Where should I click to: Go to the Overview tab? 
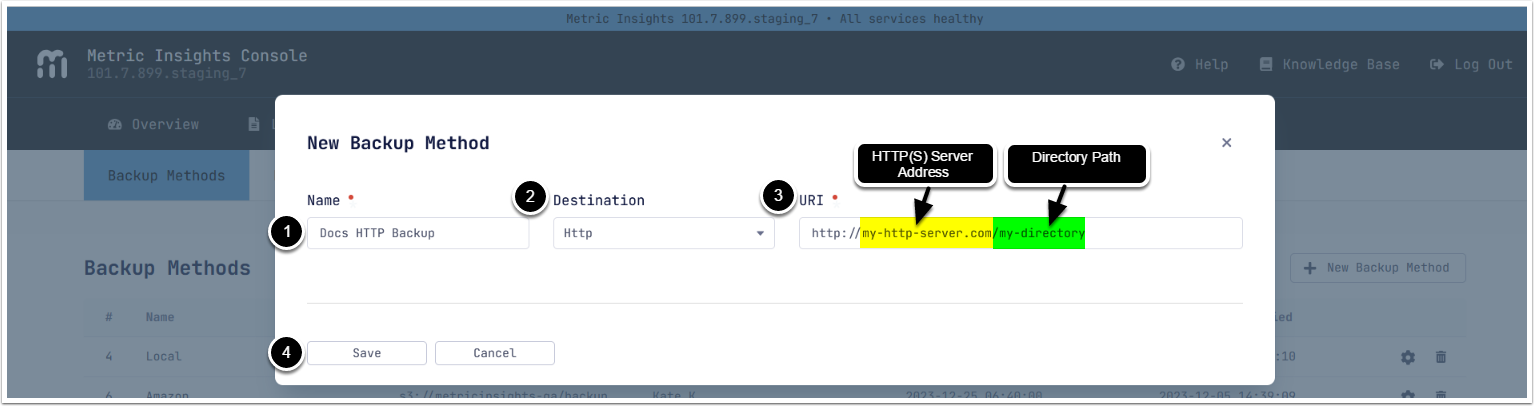152,124
